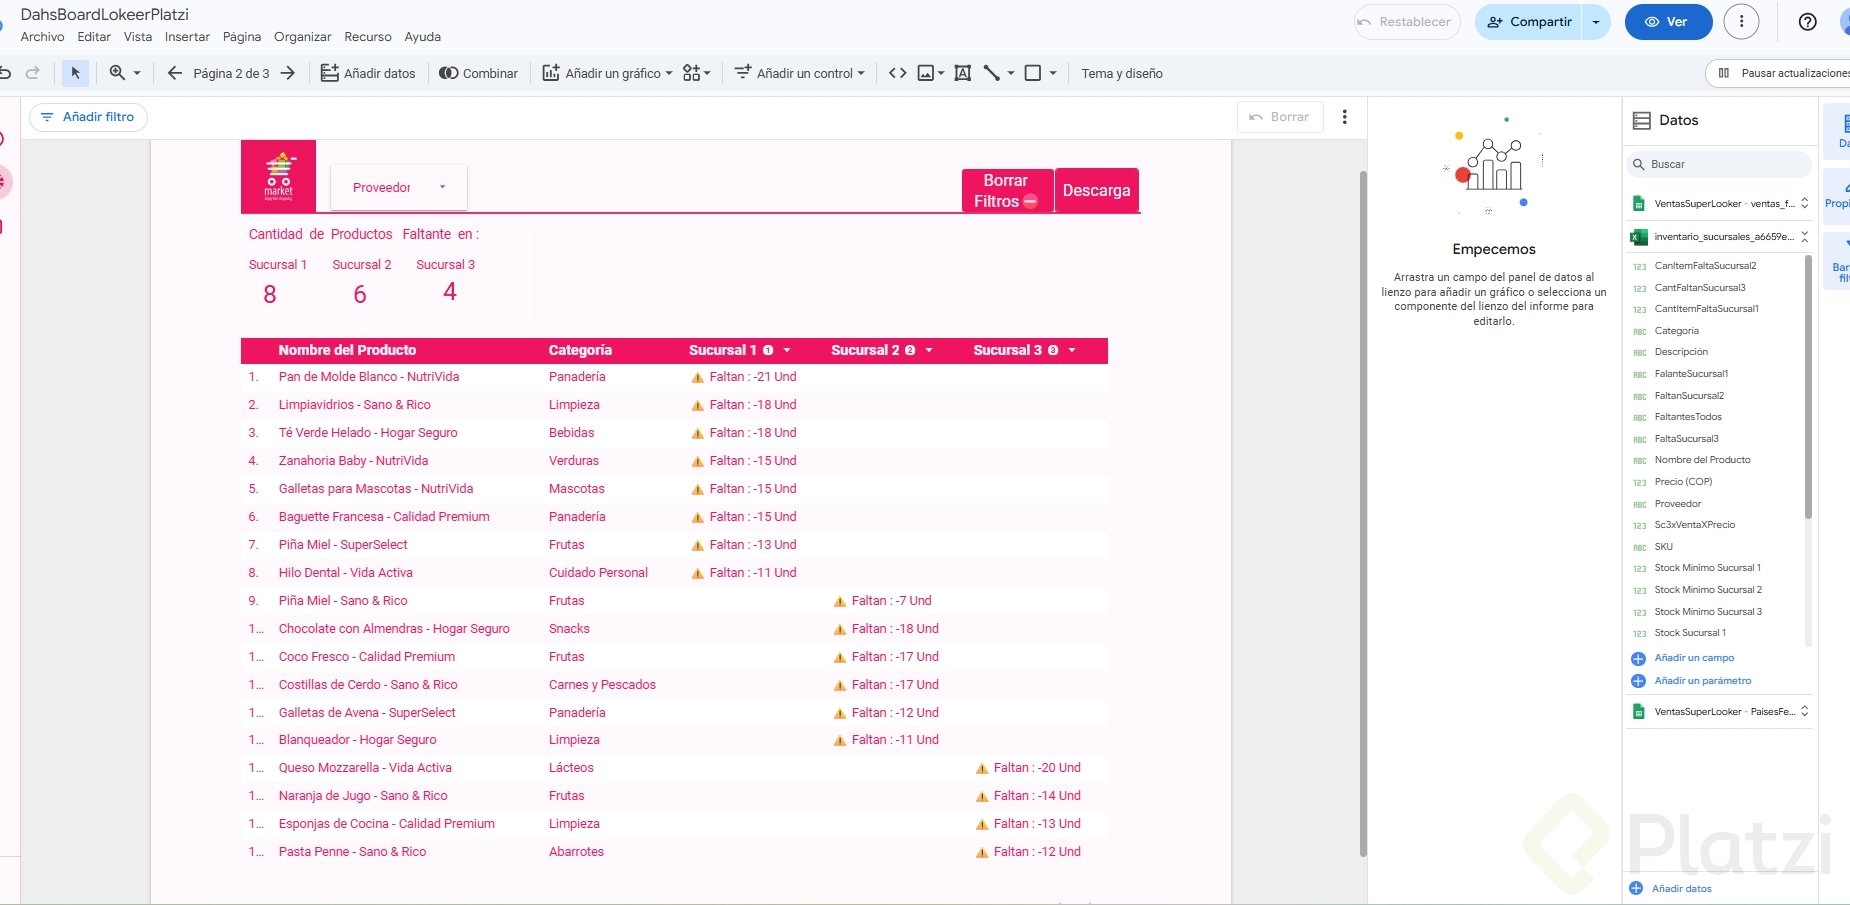Open the Sucursal 2 column sort arrow

[x=929, y=351]
